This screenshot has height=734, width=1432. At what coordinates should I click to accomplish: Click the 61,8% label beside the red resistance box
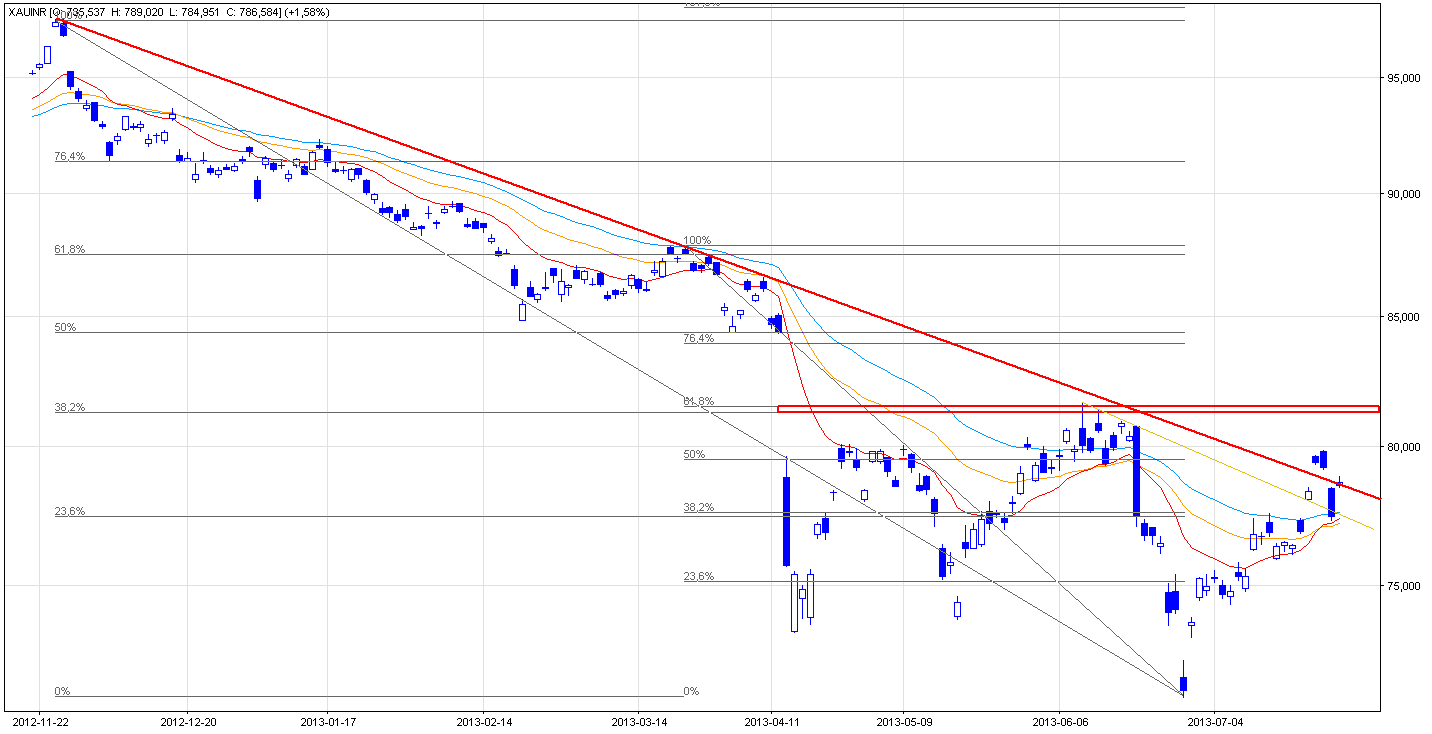point(698,402)
